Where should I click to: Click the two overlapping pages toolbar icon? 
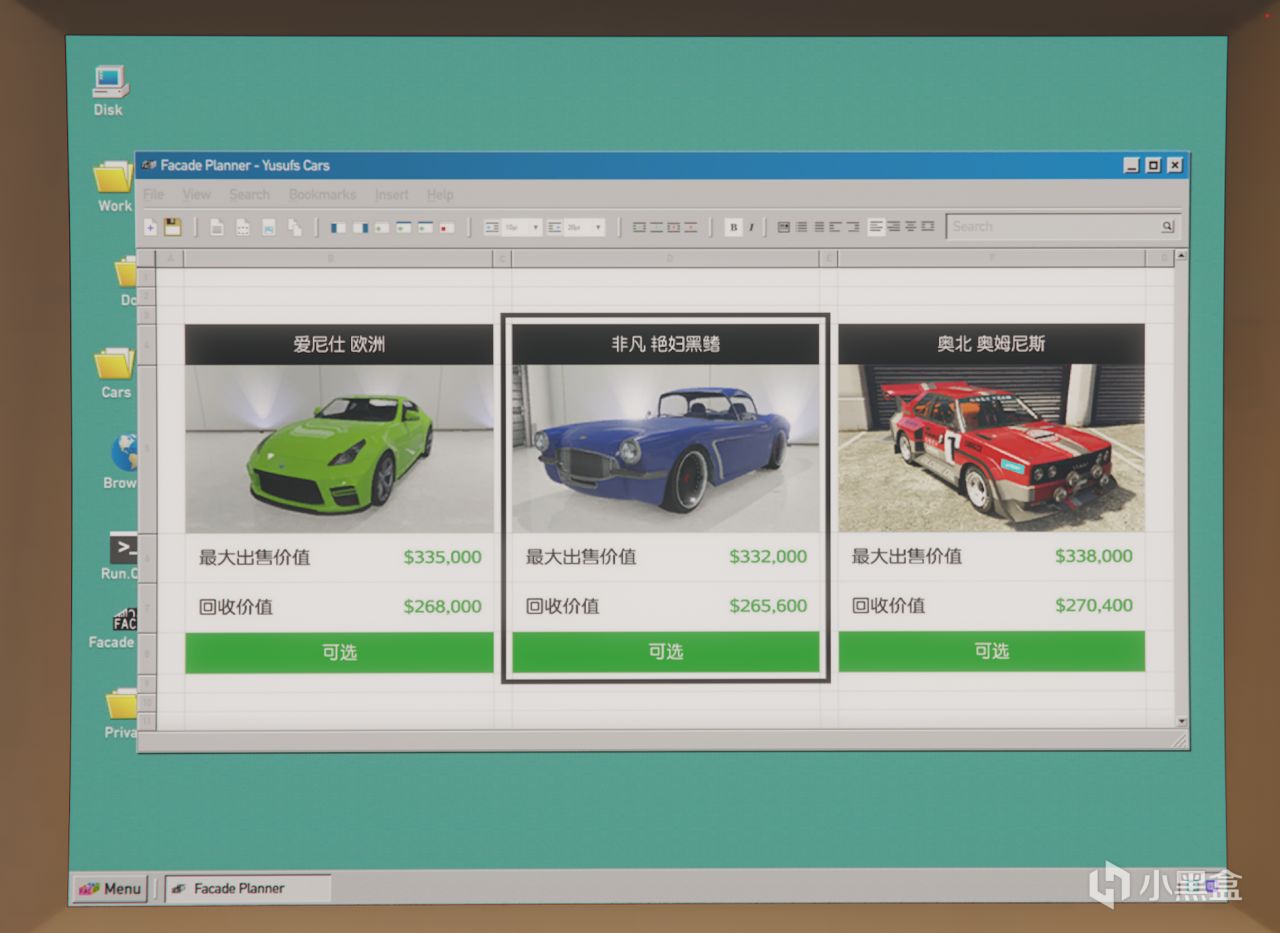click(x=295, y=227)
